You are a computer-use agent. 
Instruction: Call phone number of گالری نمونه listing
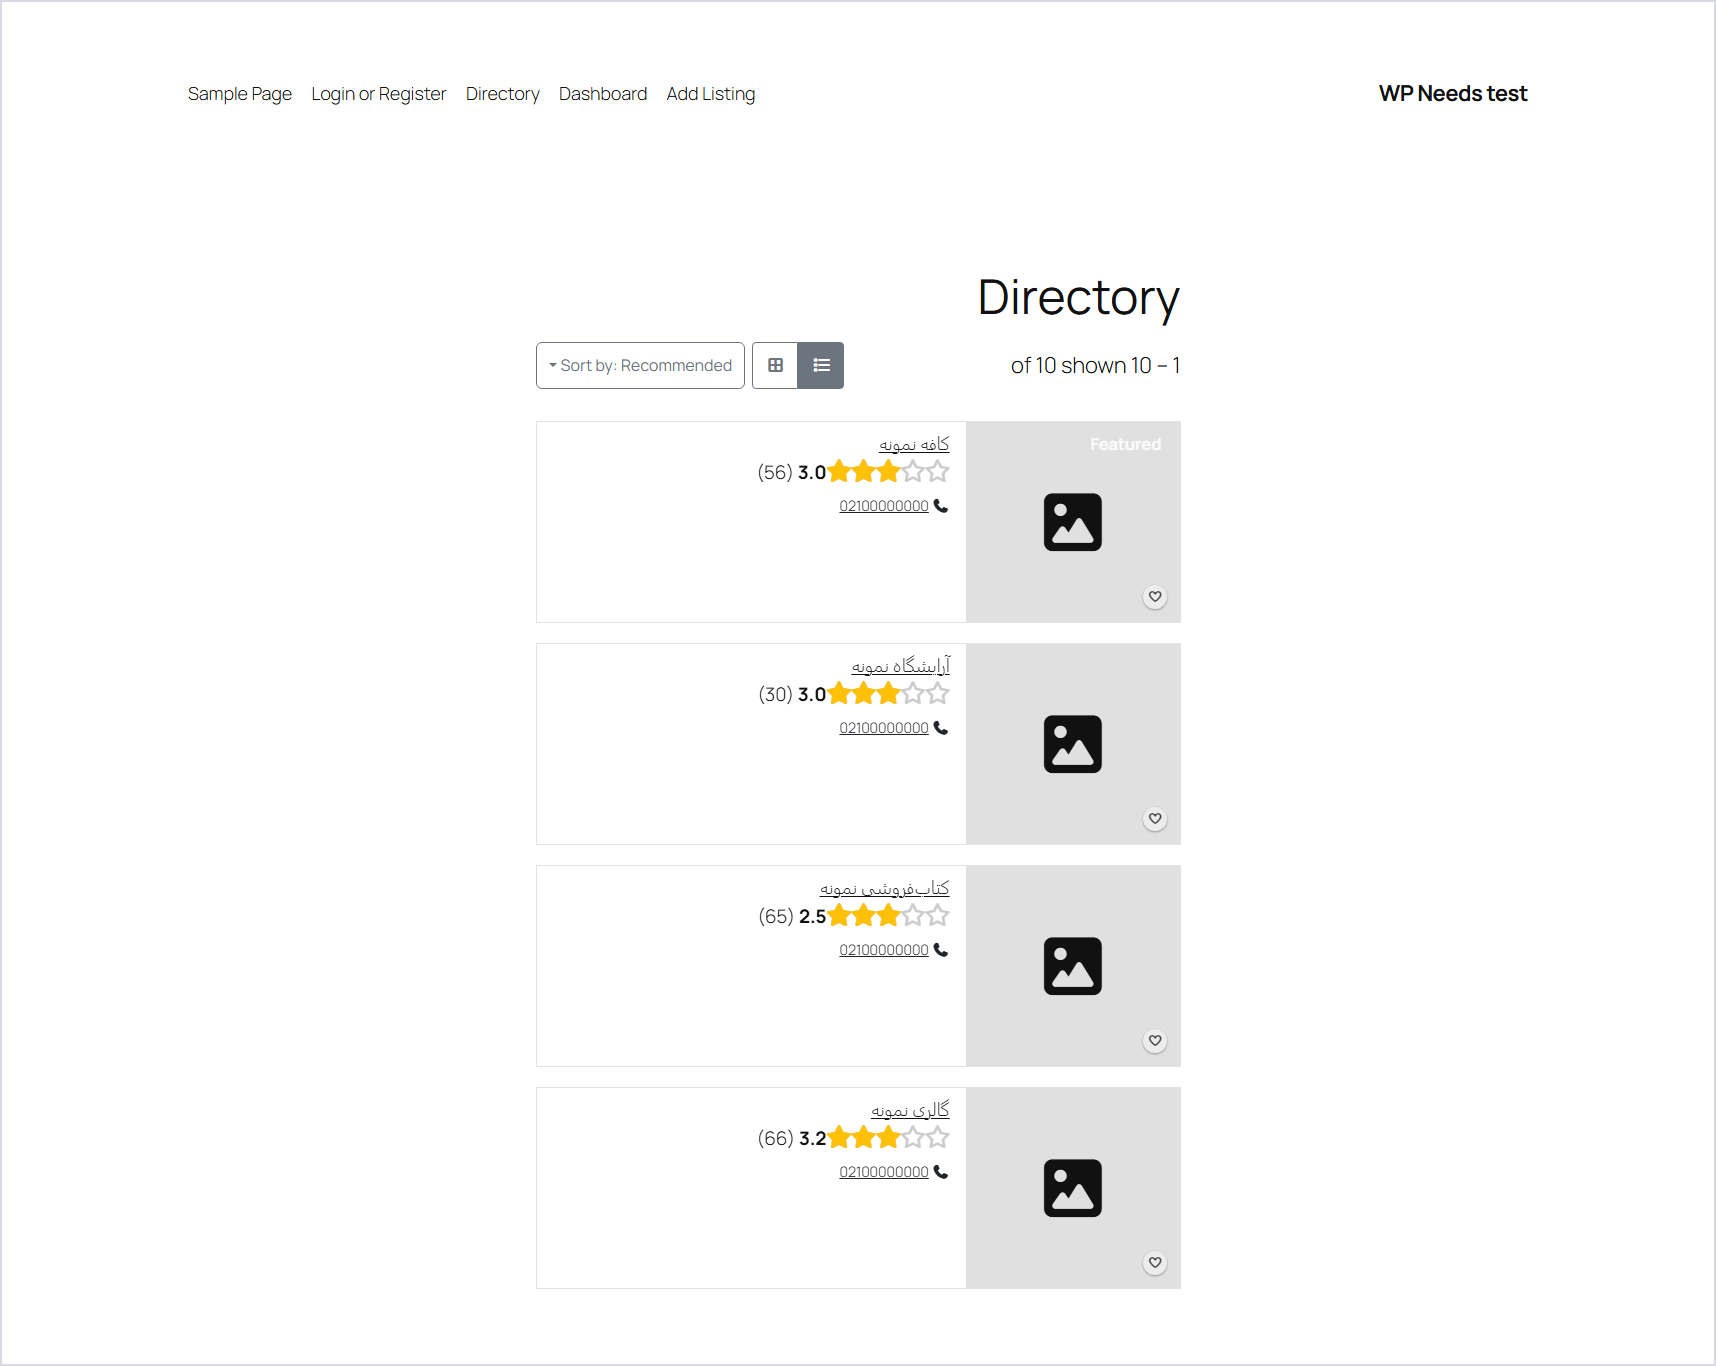(884, 1172)
